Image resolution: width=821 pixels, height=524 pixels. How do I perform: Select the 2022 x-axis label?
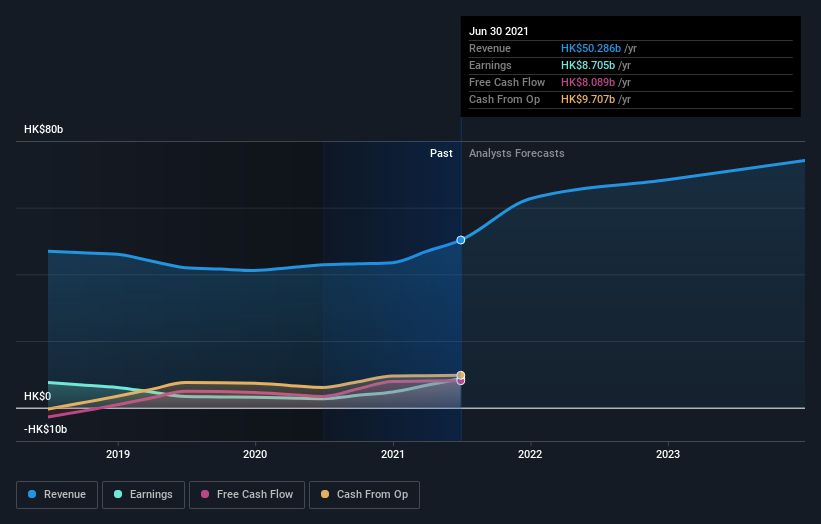click(530, 454)
